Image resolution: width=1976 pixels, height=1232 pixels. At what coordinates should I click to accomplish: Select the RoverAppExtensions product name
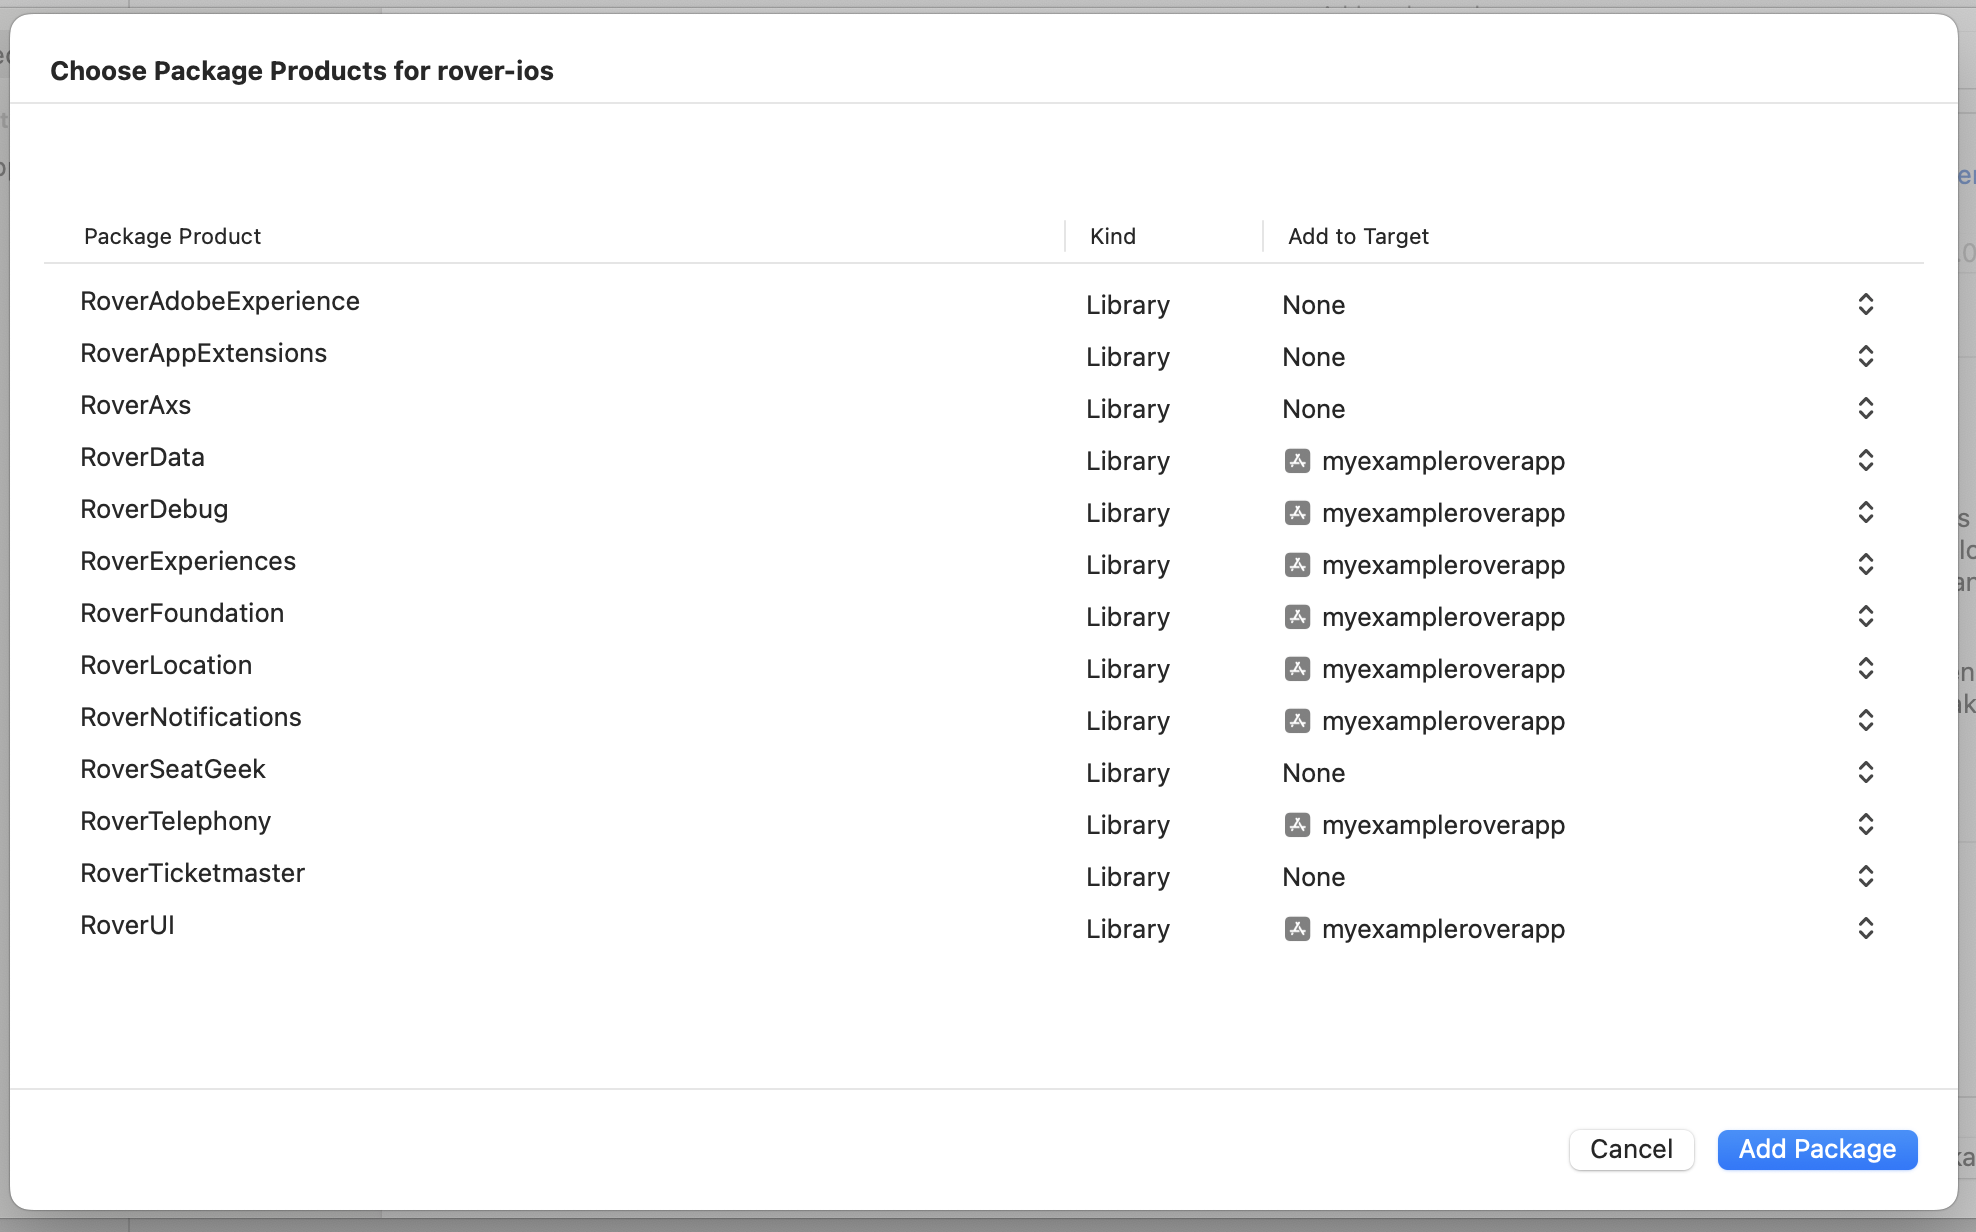tap(204, 353)
